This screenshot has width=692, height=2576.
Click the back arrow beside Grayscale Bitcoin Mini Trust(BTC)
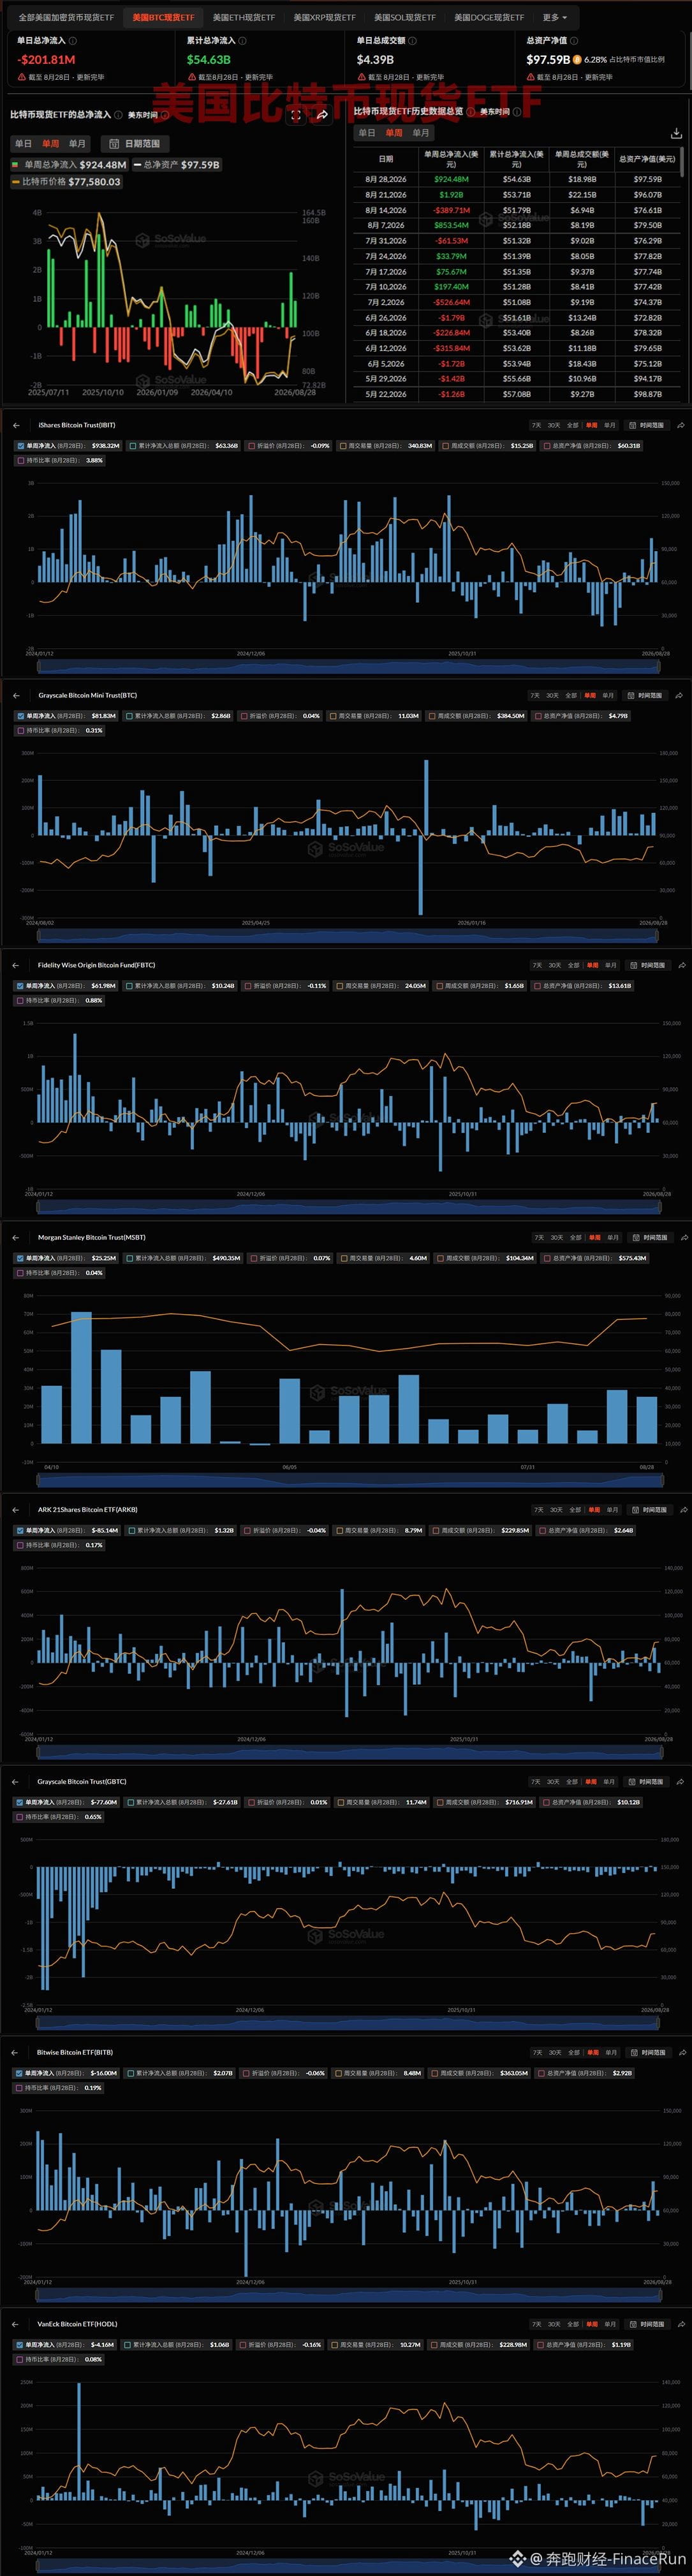click(x=16, y=695)
